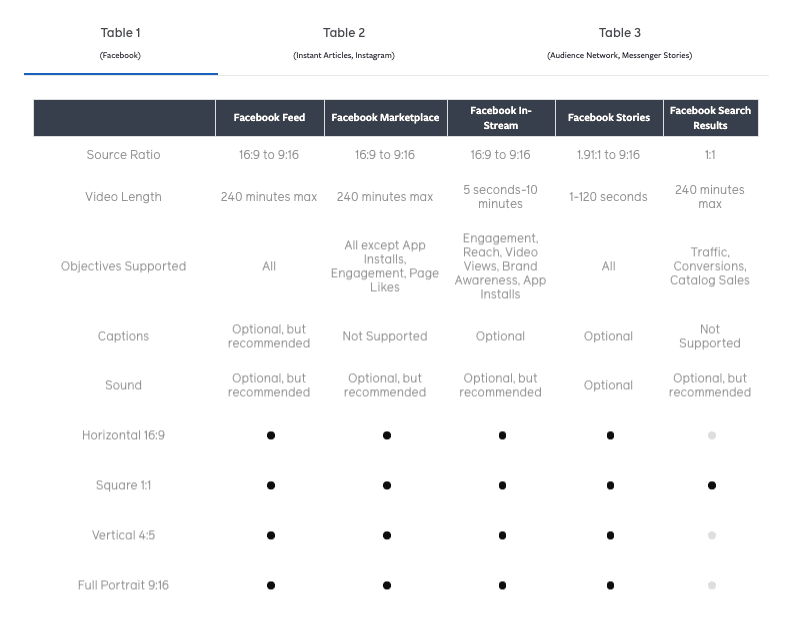Click the Square 1:1 row label
This screenshot has width=808, height=617.
123,485
